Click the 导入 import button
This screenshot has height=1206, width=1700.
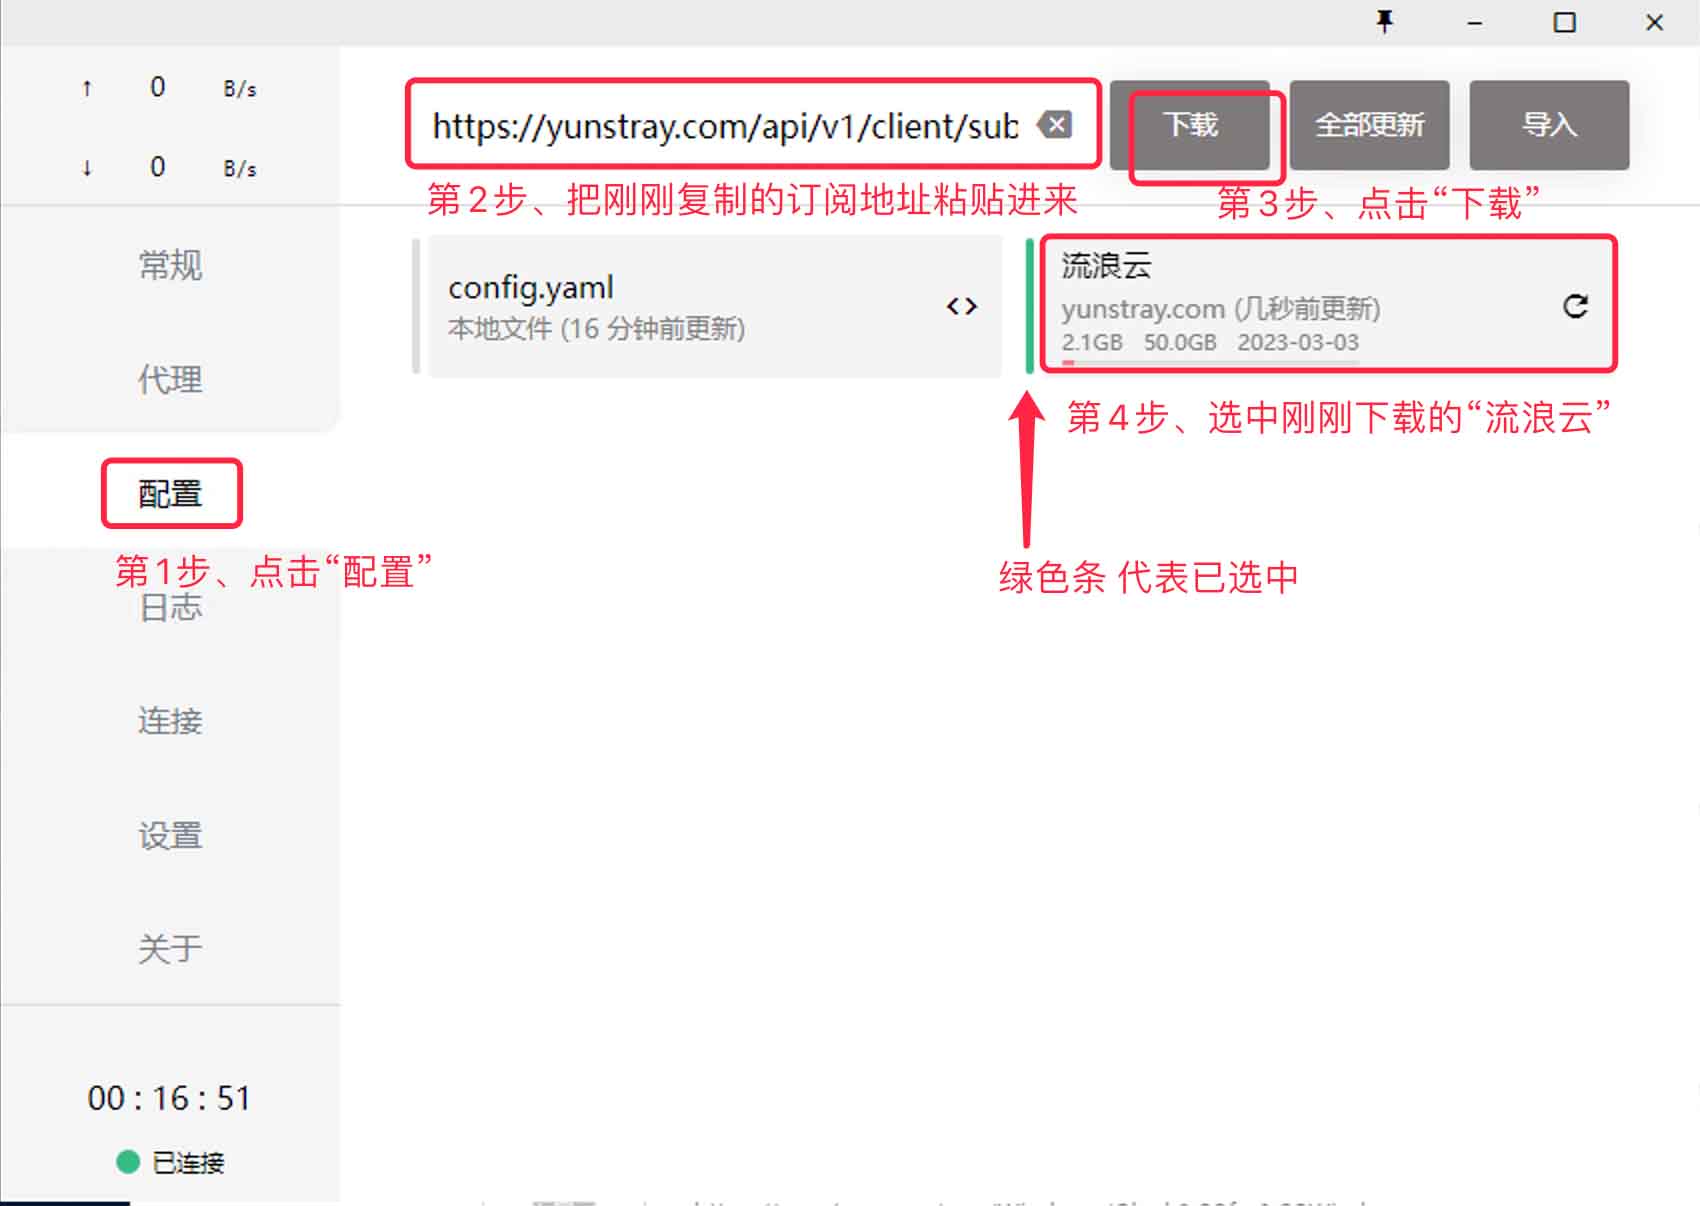1549,125
